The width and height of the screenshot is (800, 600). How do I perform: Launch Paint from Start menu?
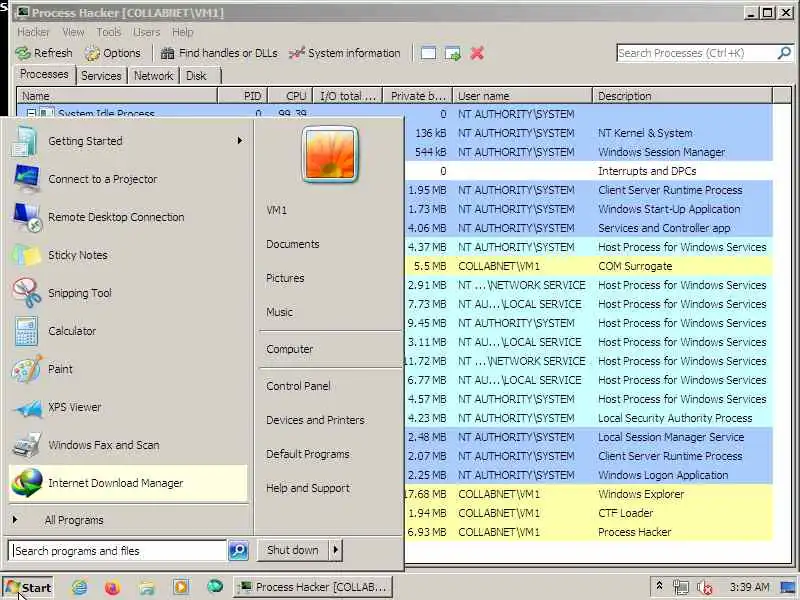point(128,369)
